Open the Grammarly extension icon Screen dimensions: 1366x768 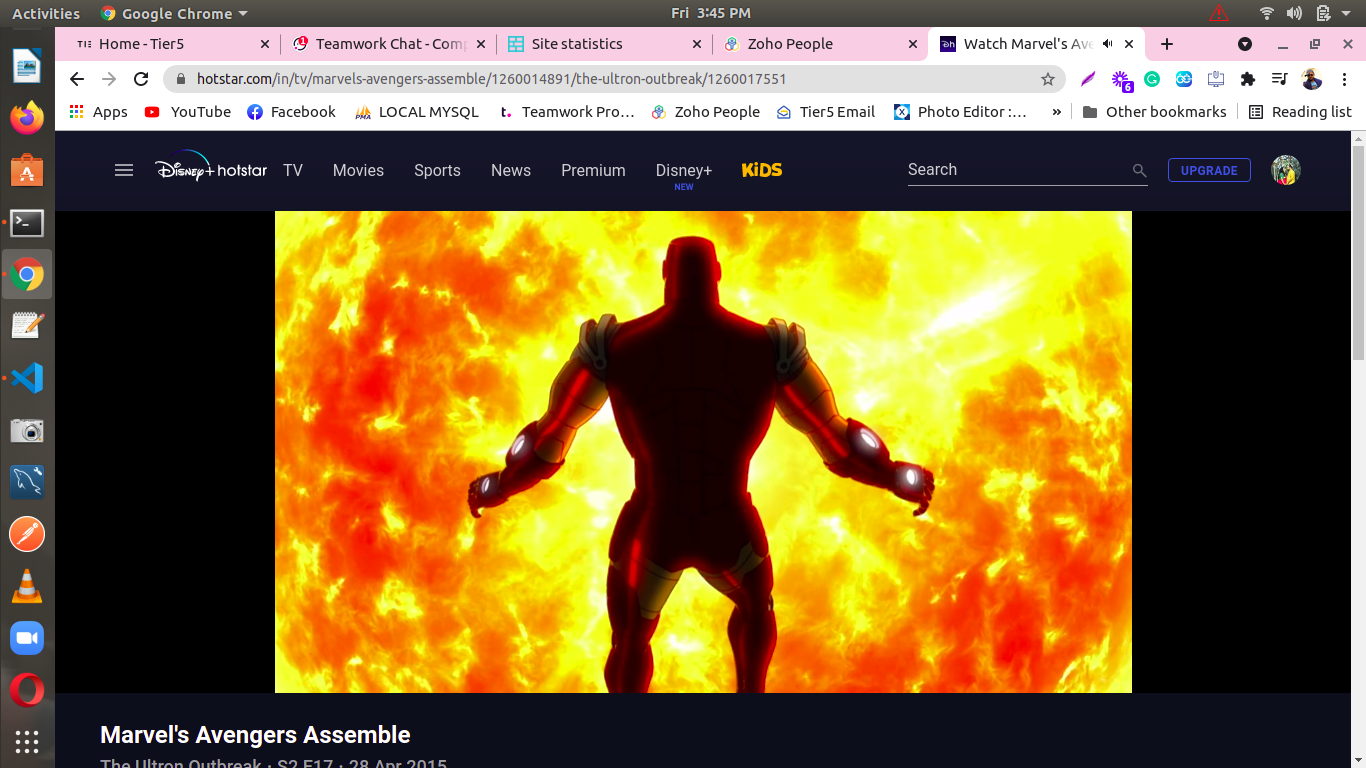click(x=1152, y=79)
